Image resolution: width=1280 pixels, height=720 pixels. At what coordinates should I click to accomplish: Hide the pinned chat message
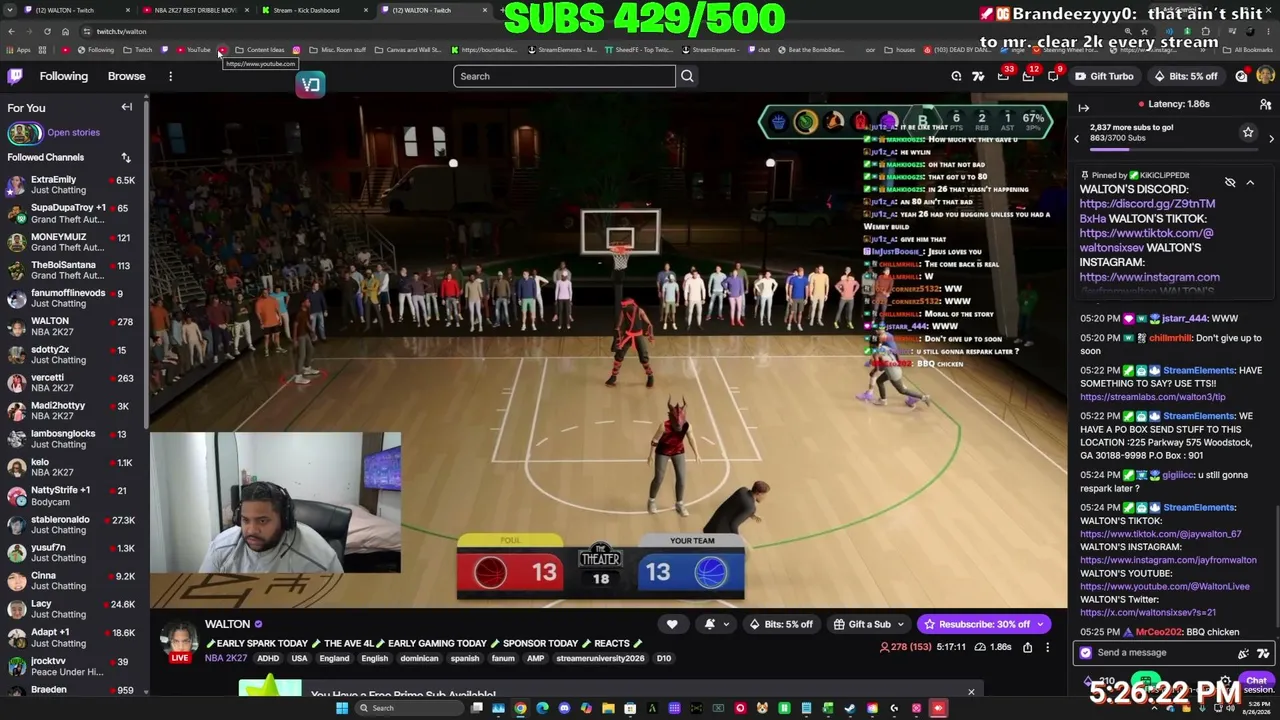click(x=1230, y=182)
